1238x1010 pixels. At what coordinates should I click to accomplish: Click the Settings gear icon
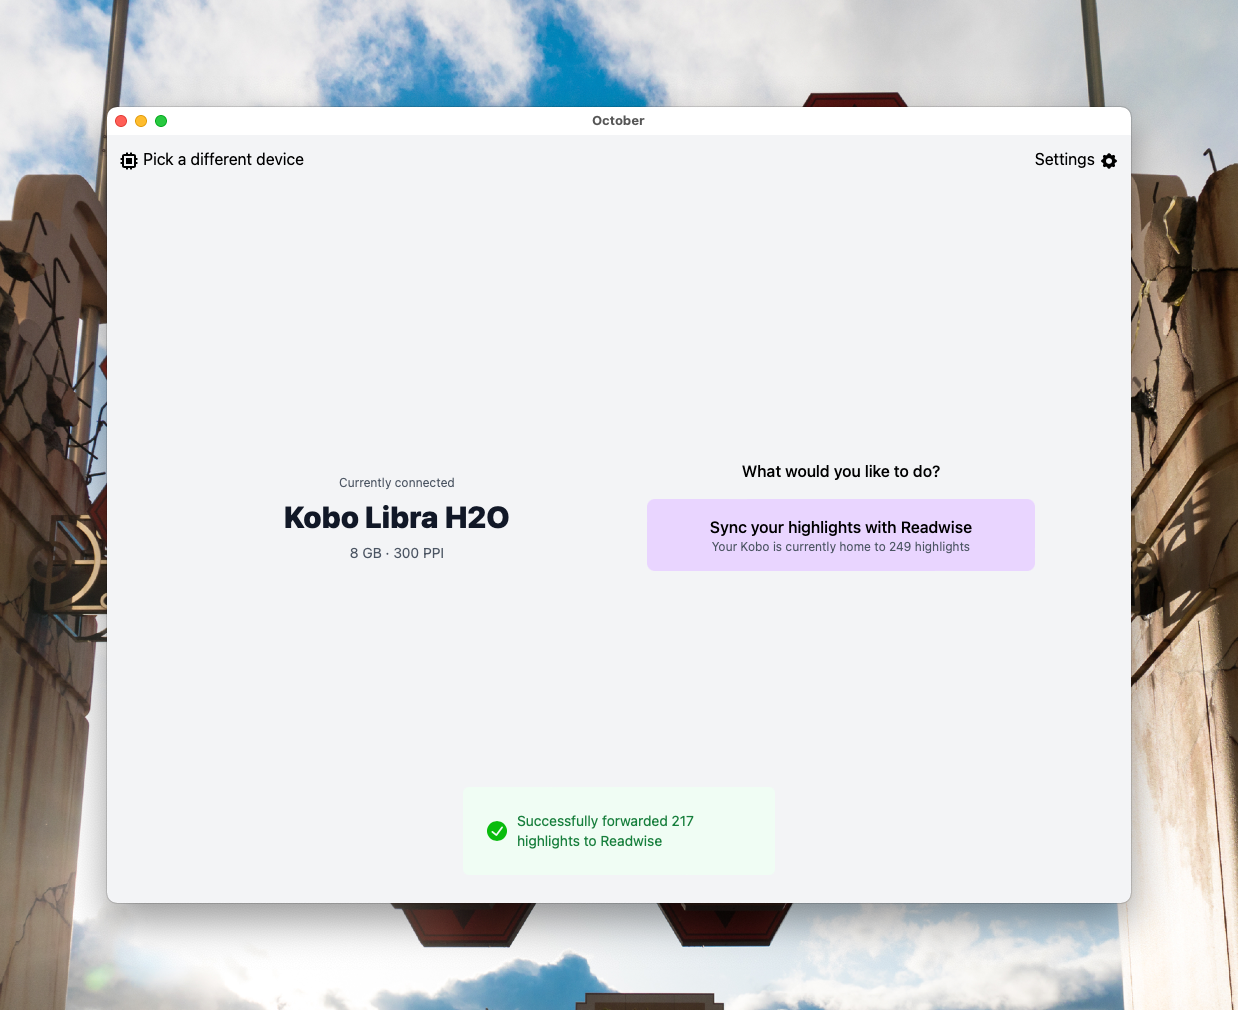click(x=1109, y=161)
